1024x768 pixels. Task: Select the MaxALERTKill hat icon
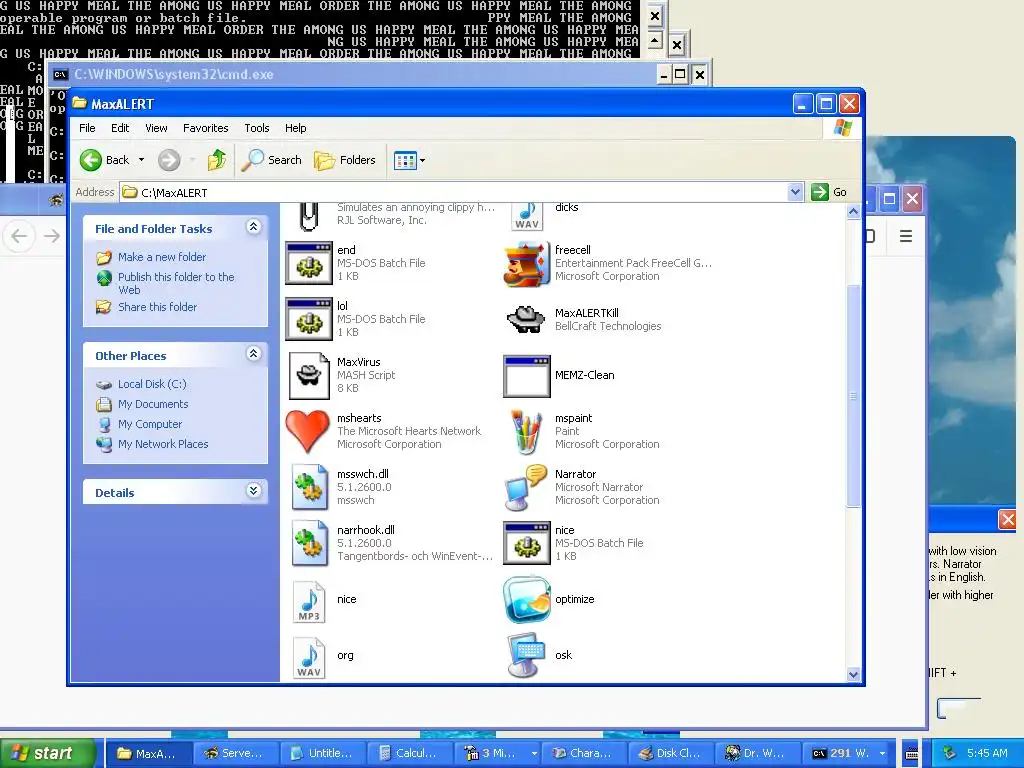pyautogui.click(x=526, y=319)
